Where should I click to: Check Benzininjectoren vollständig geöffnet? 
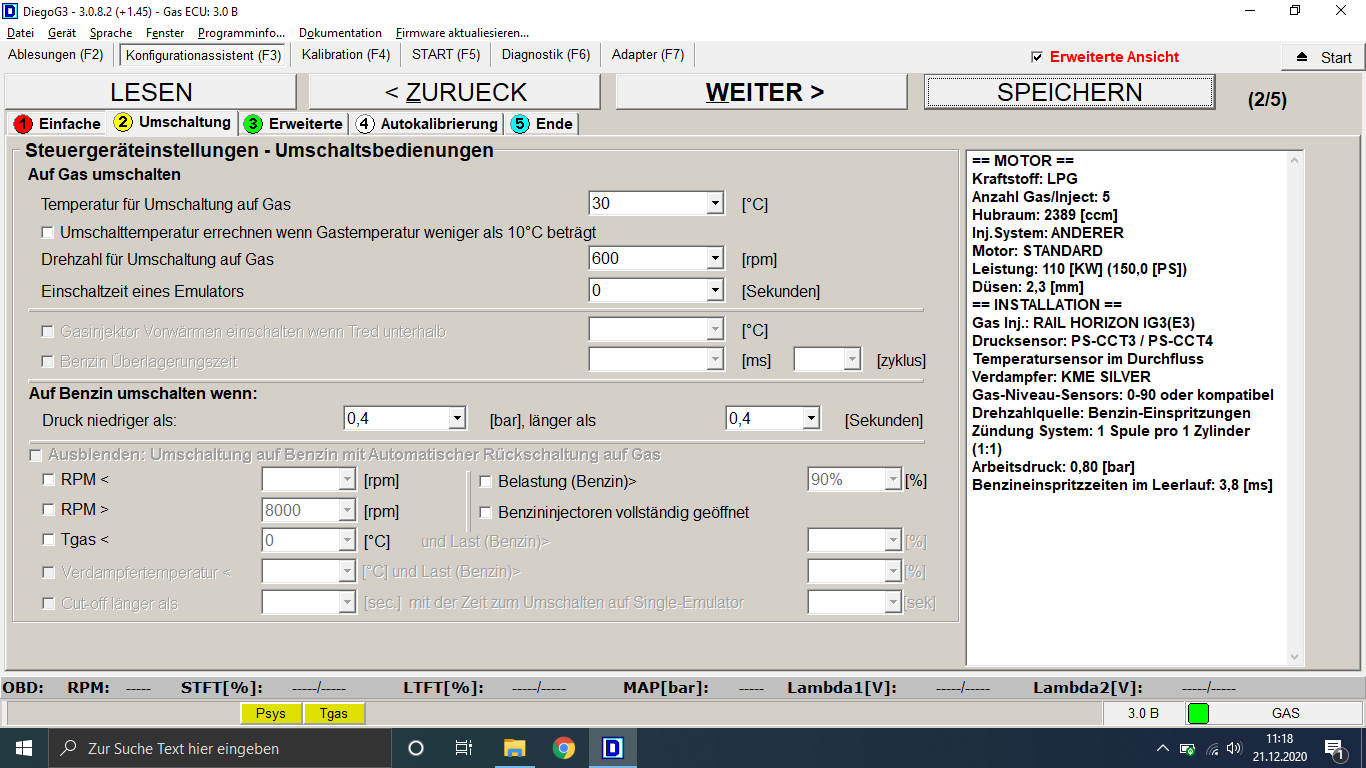(x=486, y=512)
